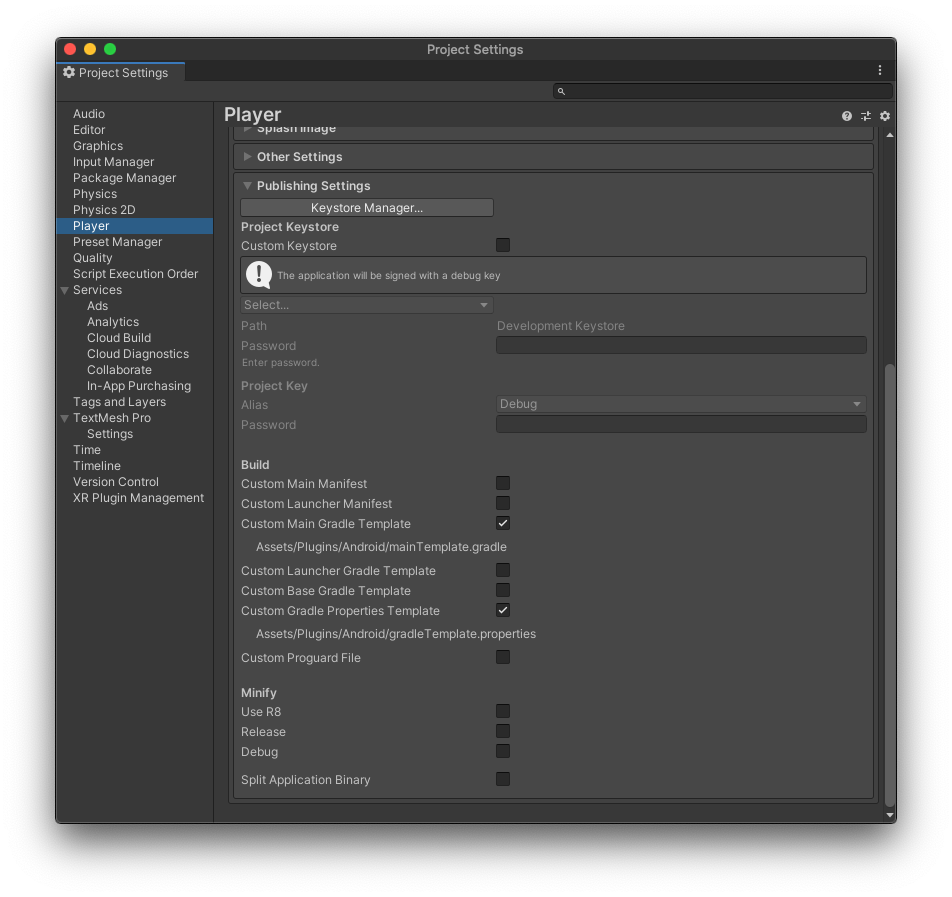This screenshot has height=897, width=952.
Task: Open Quality settings category
Action: [92, 258]
